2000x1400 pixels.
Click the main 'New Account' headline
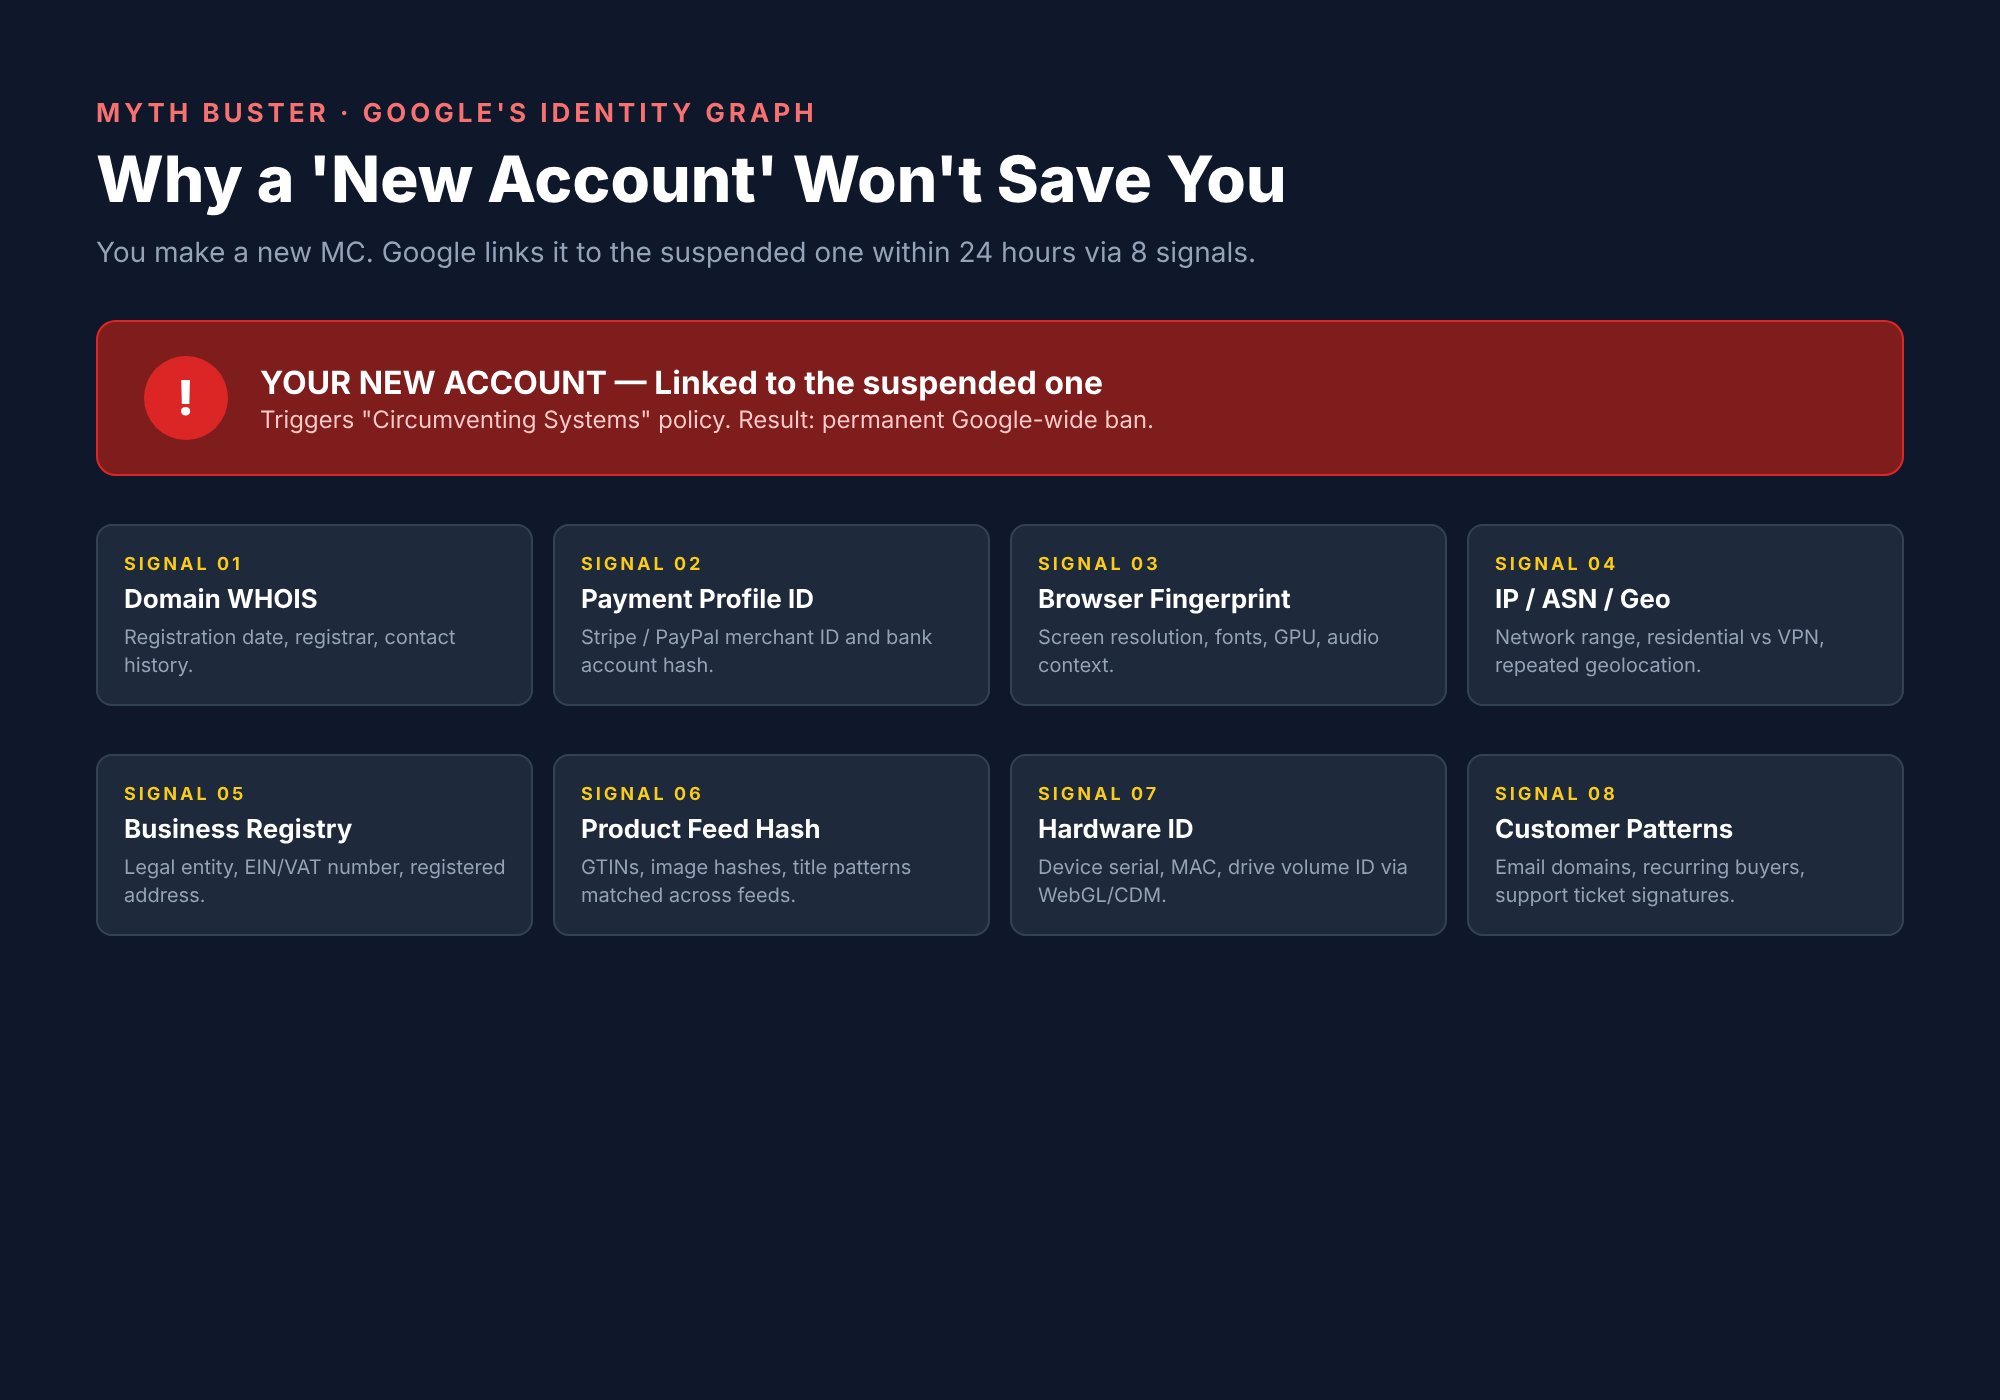tap(691, 180)
